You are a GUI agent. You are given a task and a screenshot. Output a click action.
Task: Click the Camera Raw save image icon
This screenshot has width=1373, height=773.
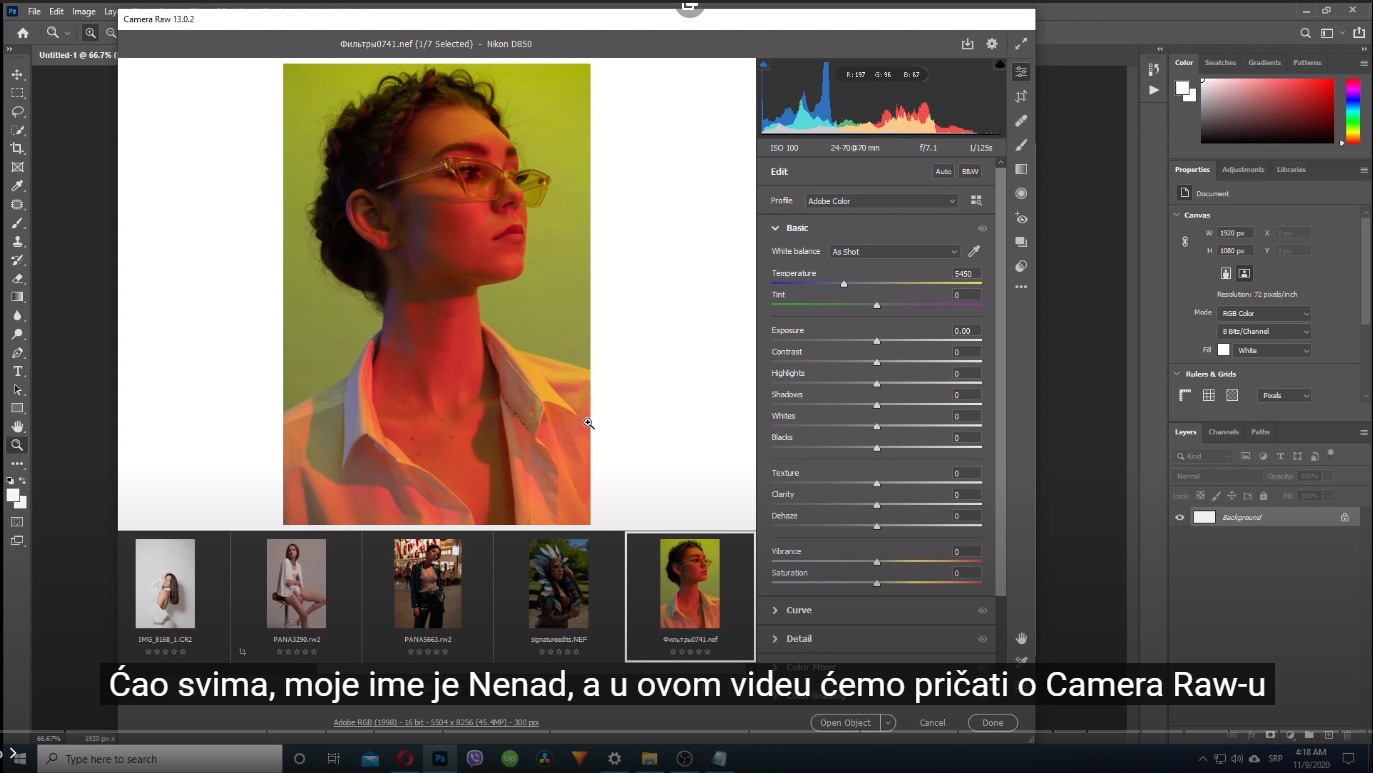tap(967, 44)
